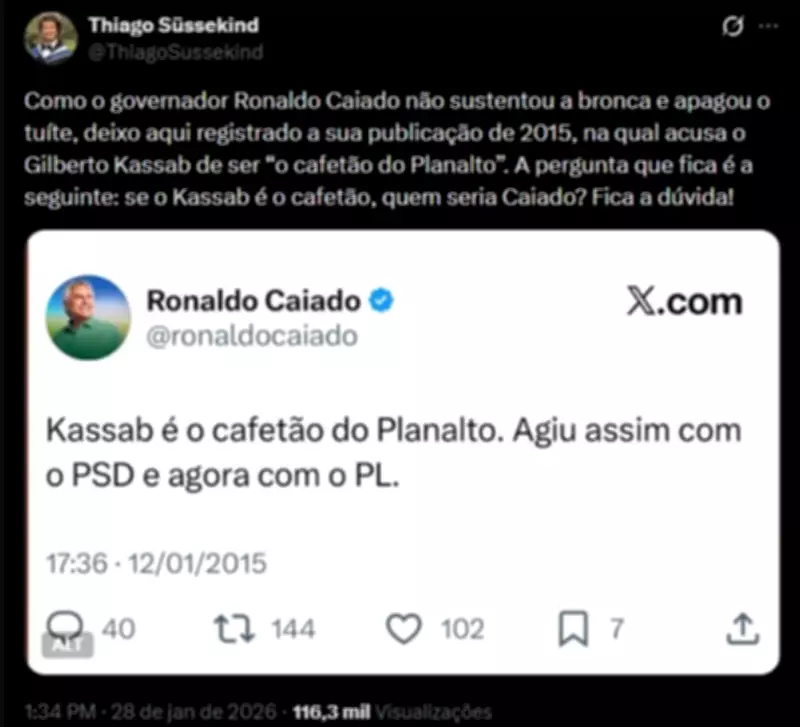Click the blue verified badge beside Caiado

pyautogui.click(x=381, y=300)
